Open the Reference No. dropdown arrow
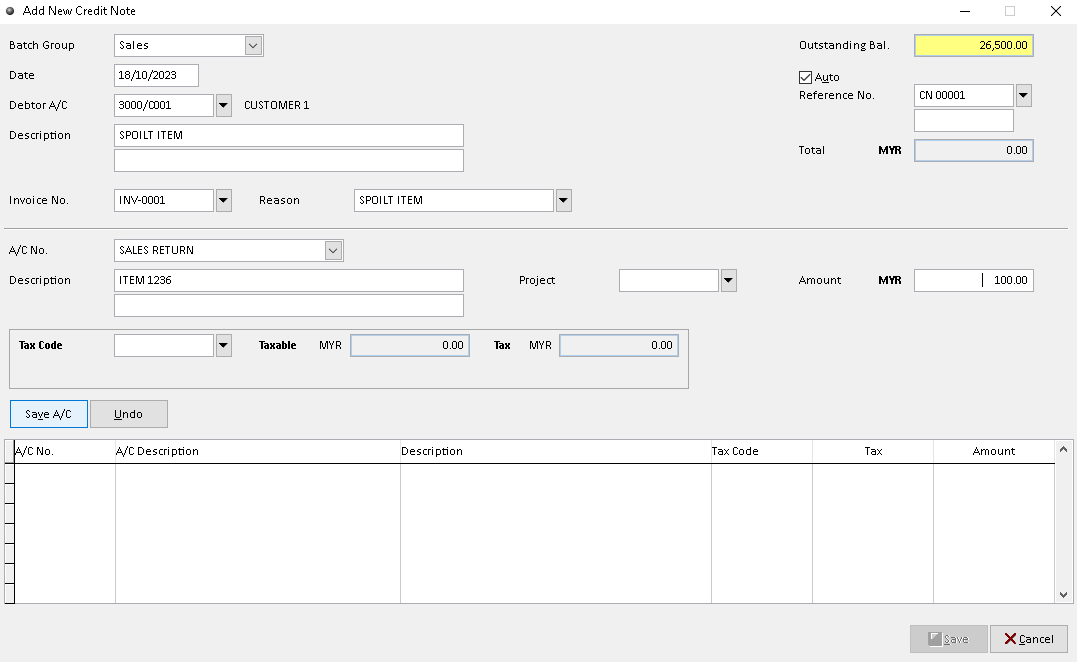Screen dimensions: 1077x662 click(x=1022, y=95)
